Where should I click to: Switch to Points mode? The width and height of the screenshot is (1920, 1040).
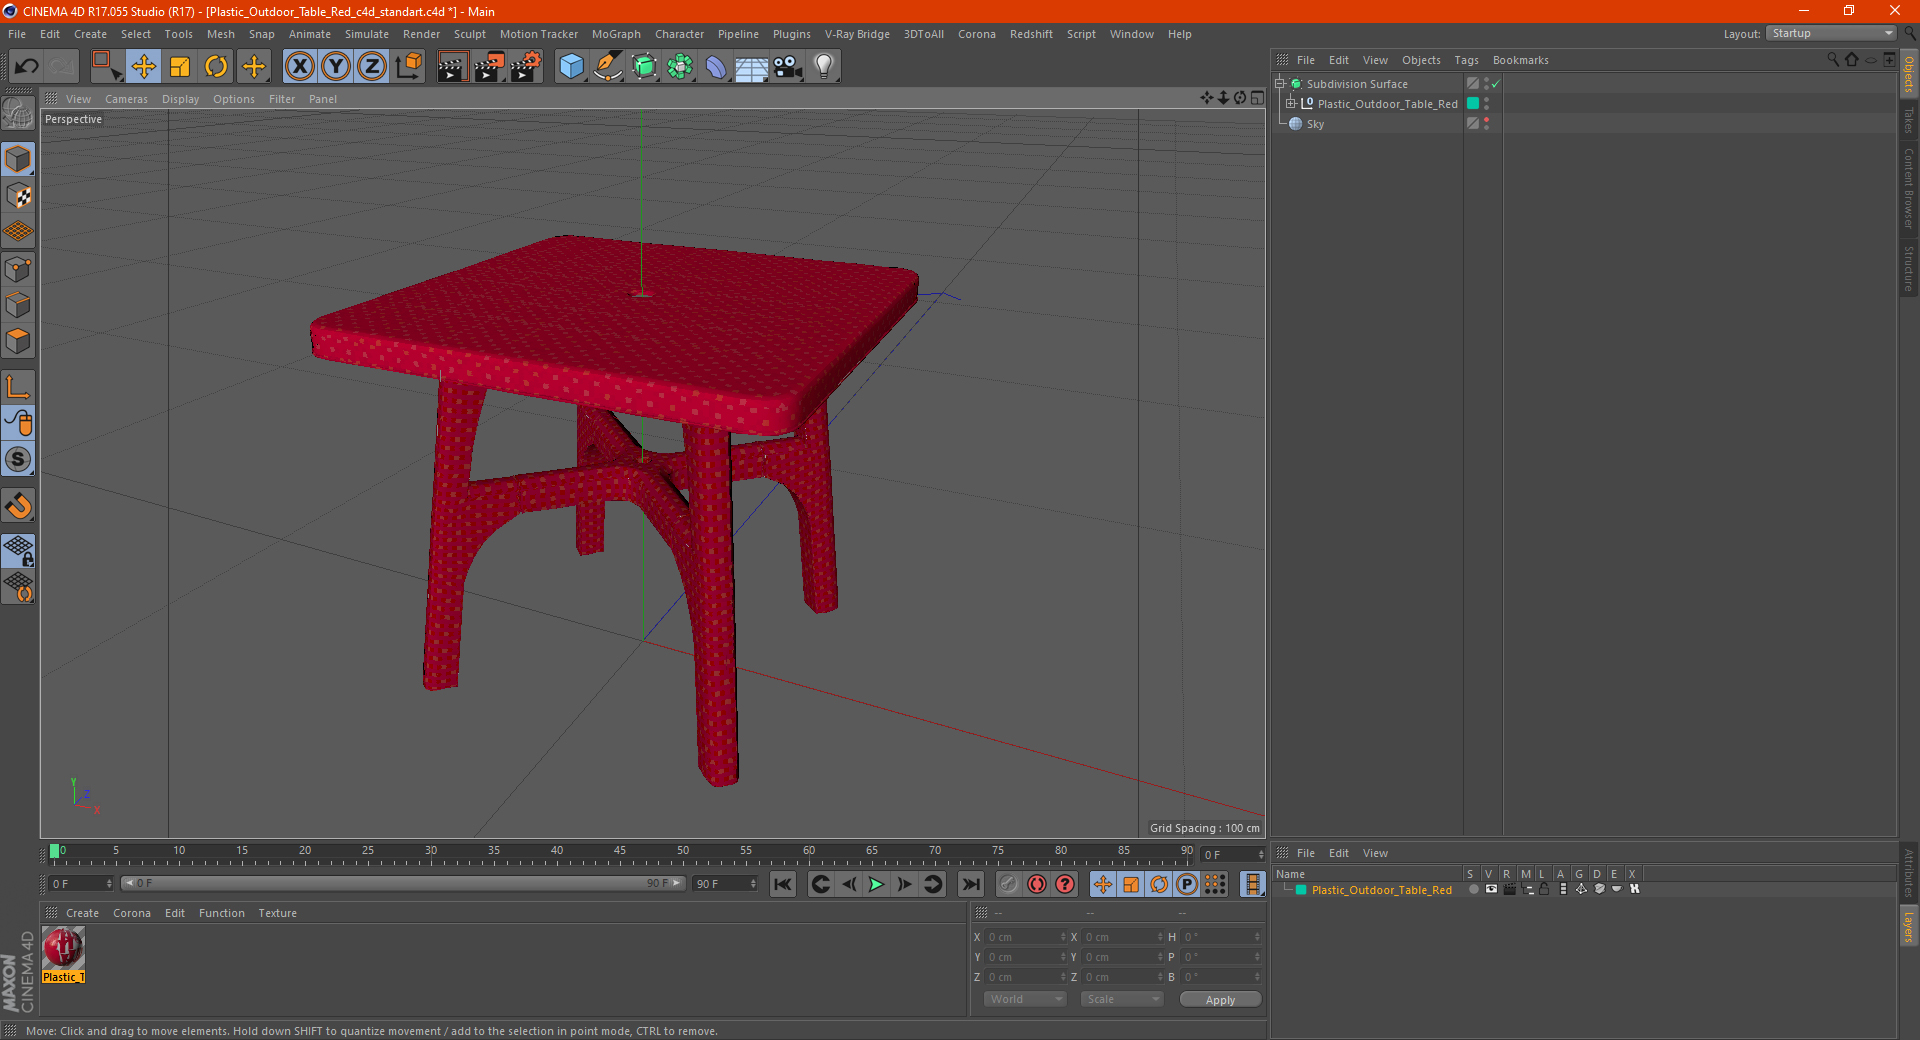click(18, 269)
